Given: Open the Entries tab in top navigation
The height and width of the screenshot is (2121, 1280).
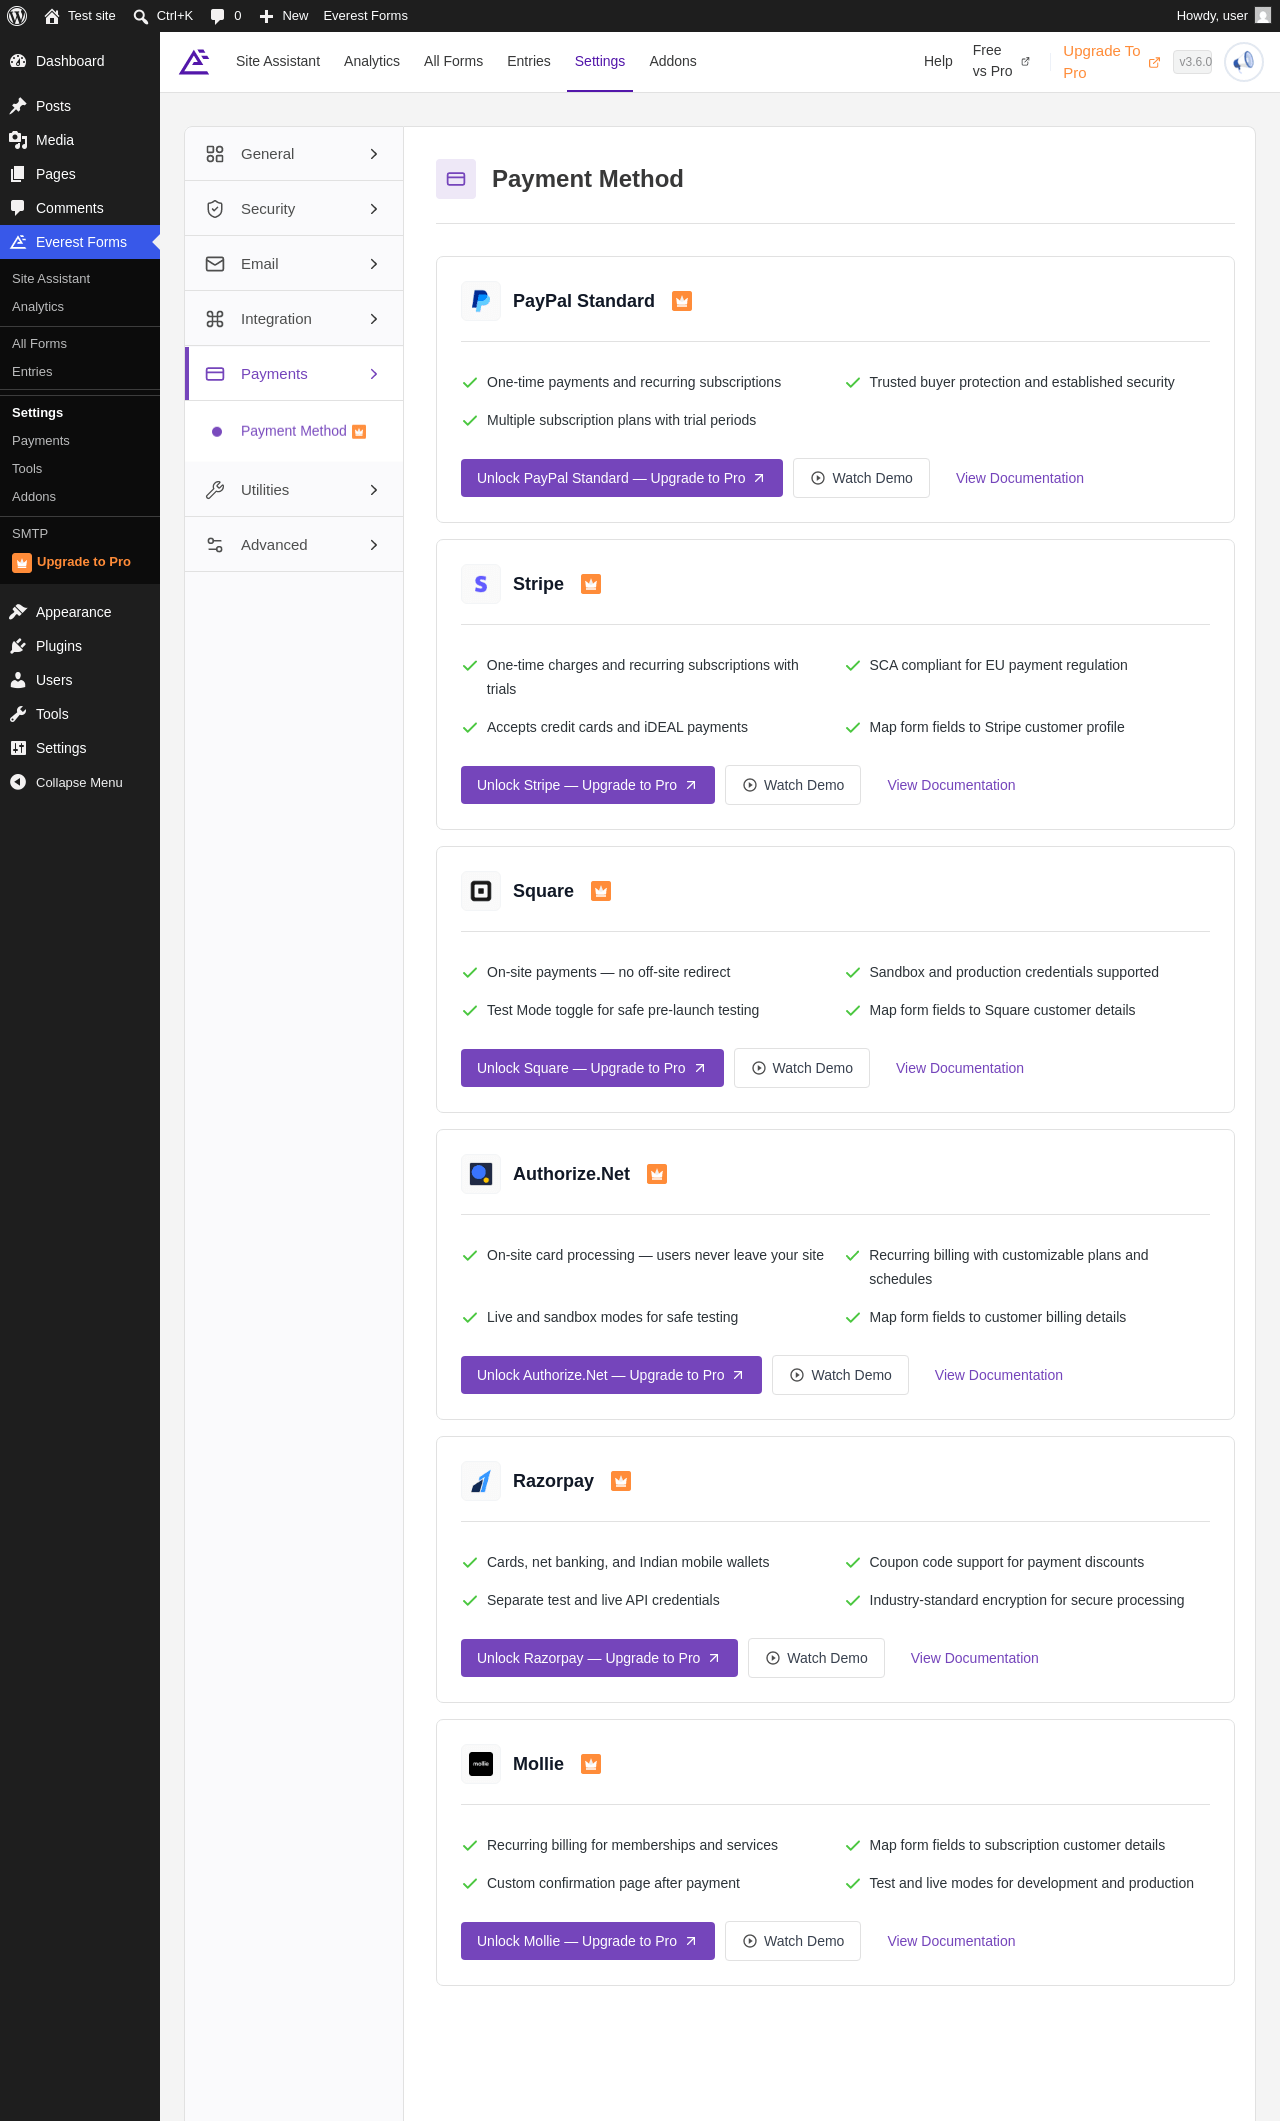Looking at the screenshot, I should coord(529,62).
